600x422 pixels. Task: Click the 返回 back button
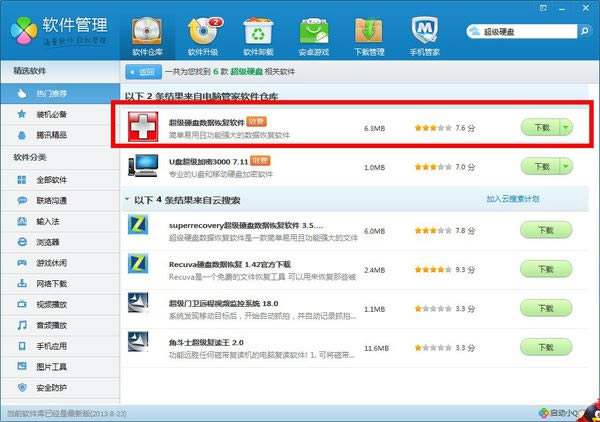[x=143, y=72]
